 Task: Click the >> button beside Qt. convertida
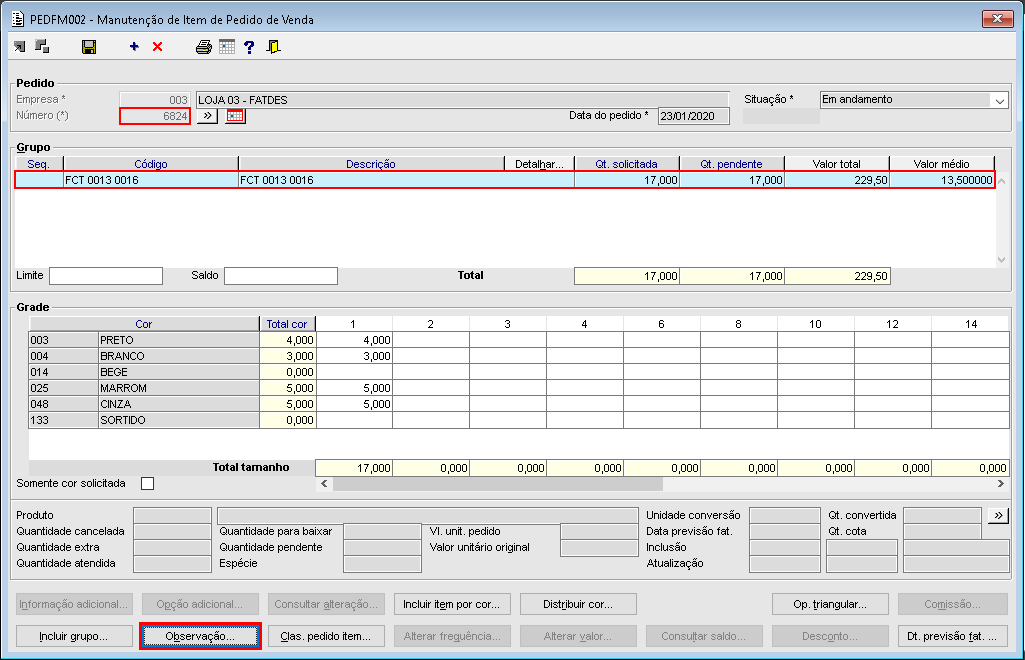(998, 515)
